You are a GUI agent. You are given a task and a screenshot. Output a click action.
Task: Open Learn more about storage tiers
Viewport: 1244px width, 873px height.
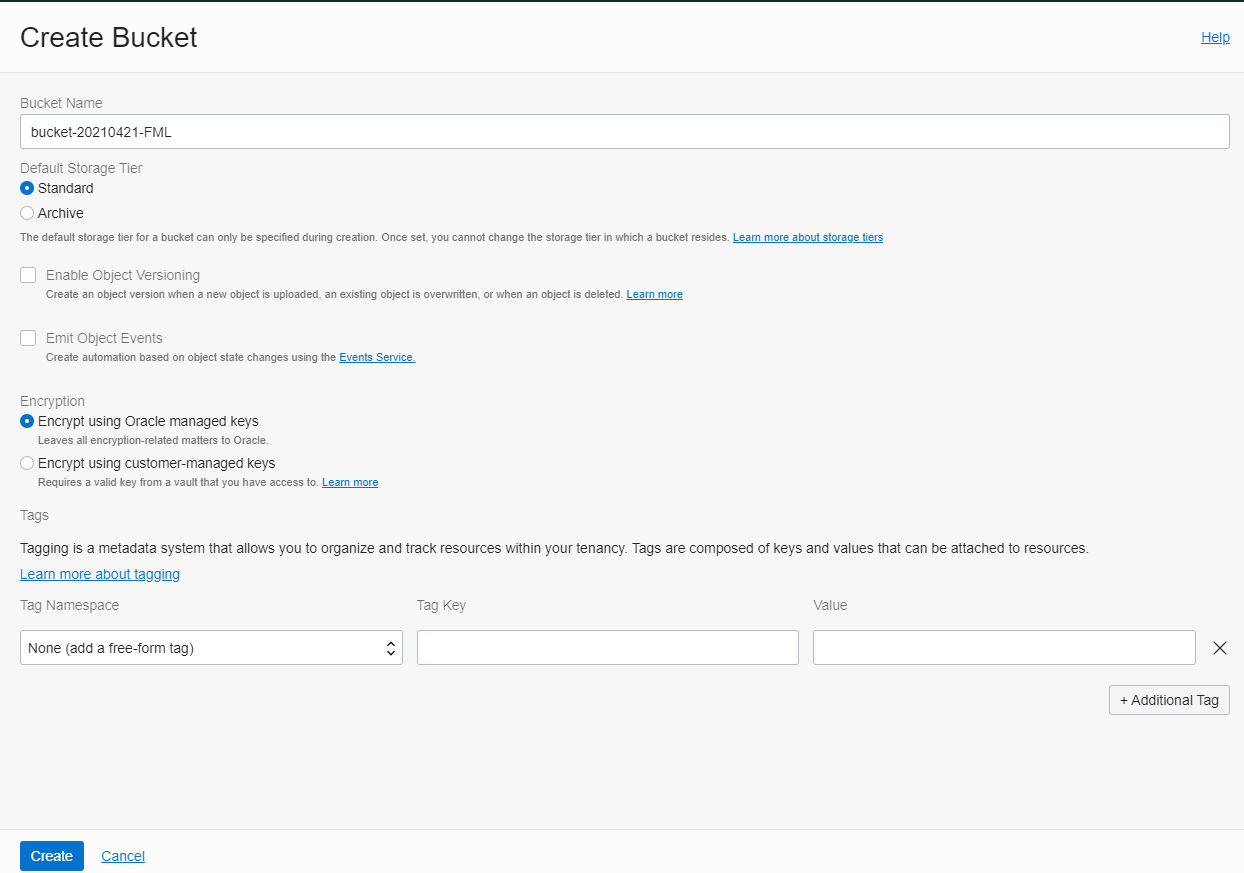[807, 237]
